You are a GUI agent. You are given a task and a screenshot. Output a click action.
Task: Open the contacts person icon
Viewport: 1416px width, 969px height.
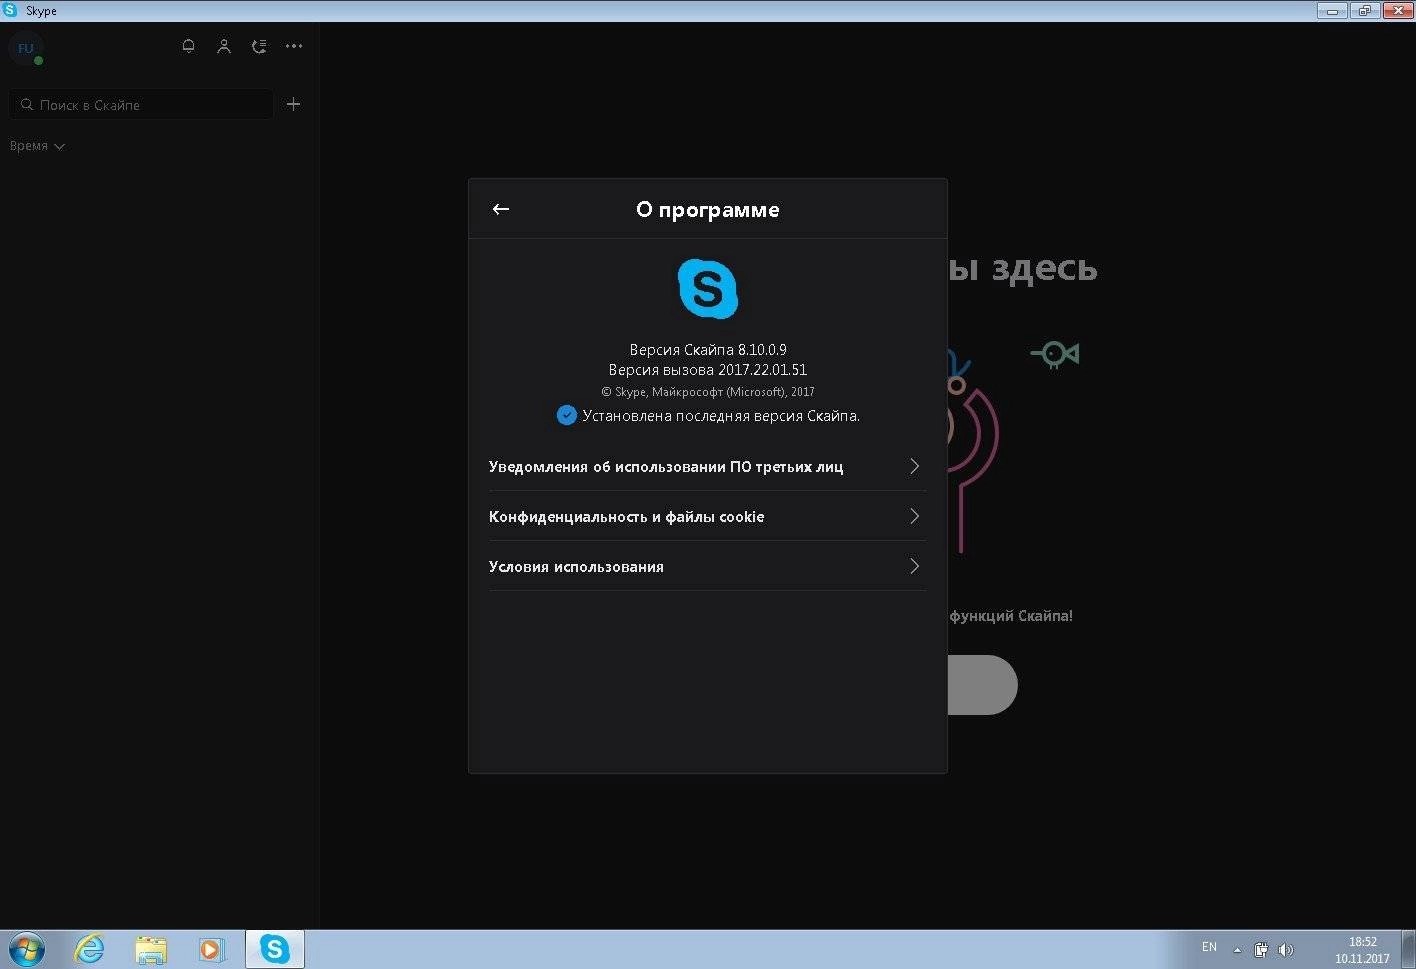coord(224,46)
